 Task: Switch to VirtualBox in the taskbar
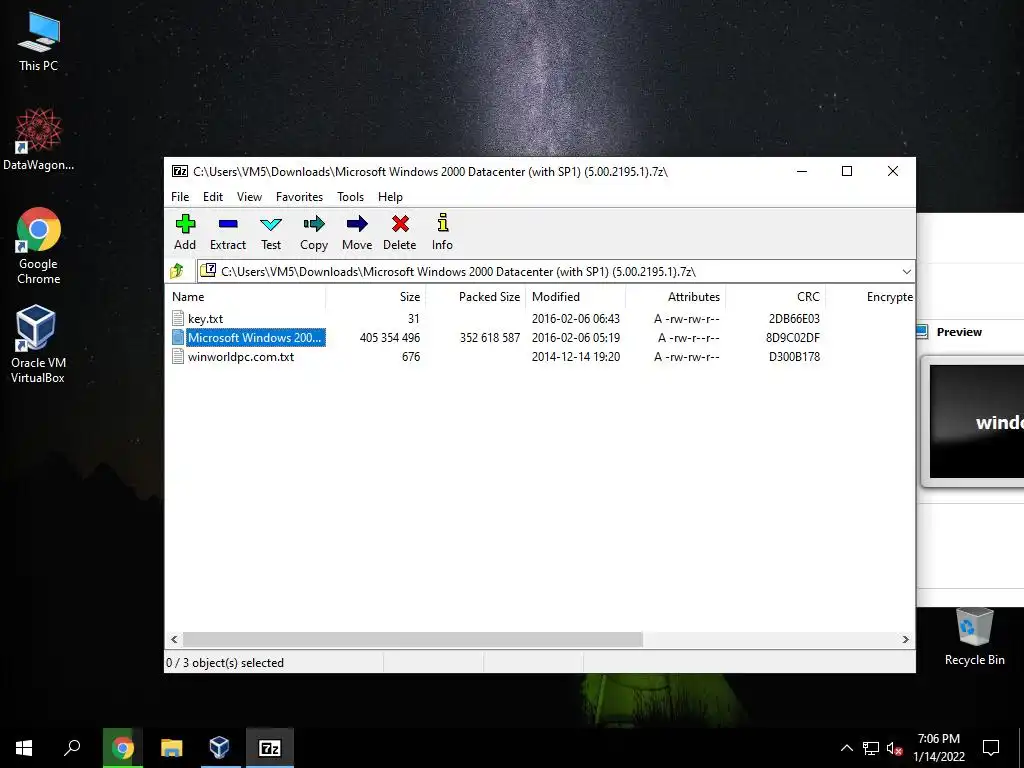coord(219,748)
